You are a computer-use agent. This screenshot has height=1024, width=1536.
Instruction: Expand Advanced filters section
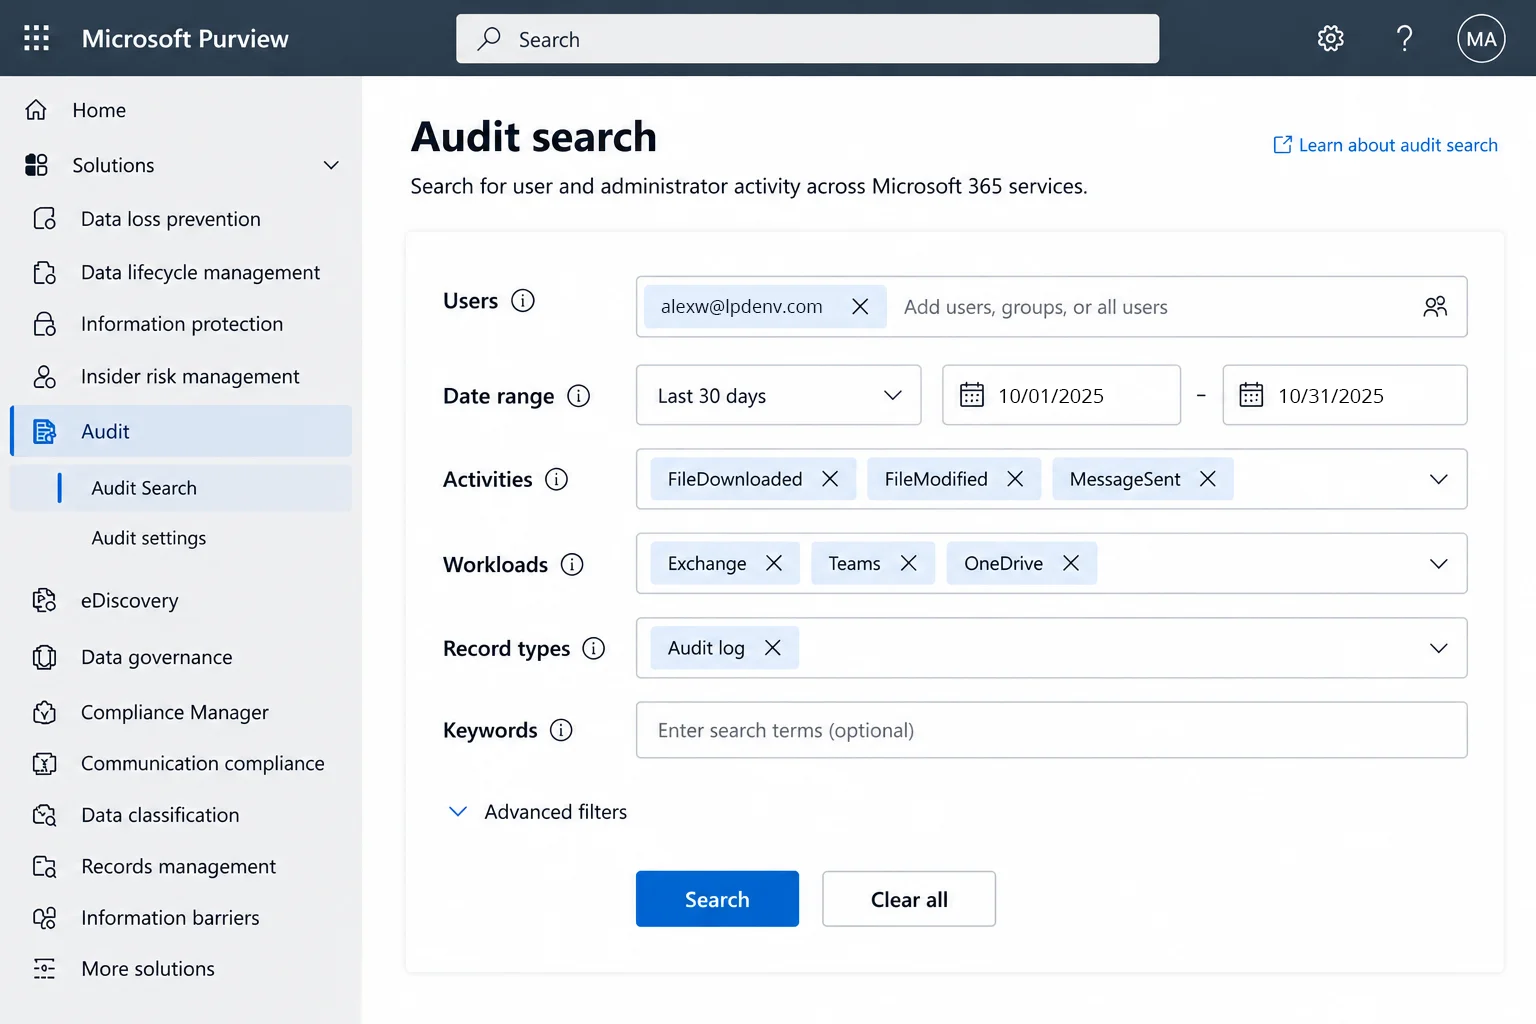point(537,812)
